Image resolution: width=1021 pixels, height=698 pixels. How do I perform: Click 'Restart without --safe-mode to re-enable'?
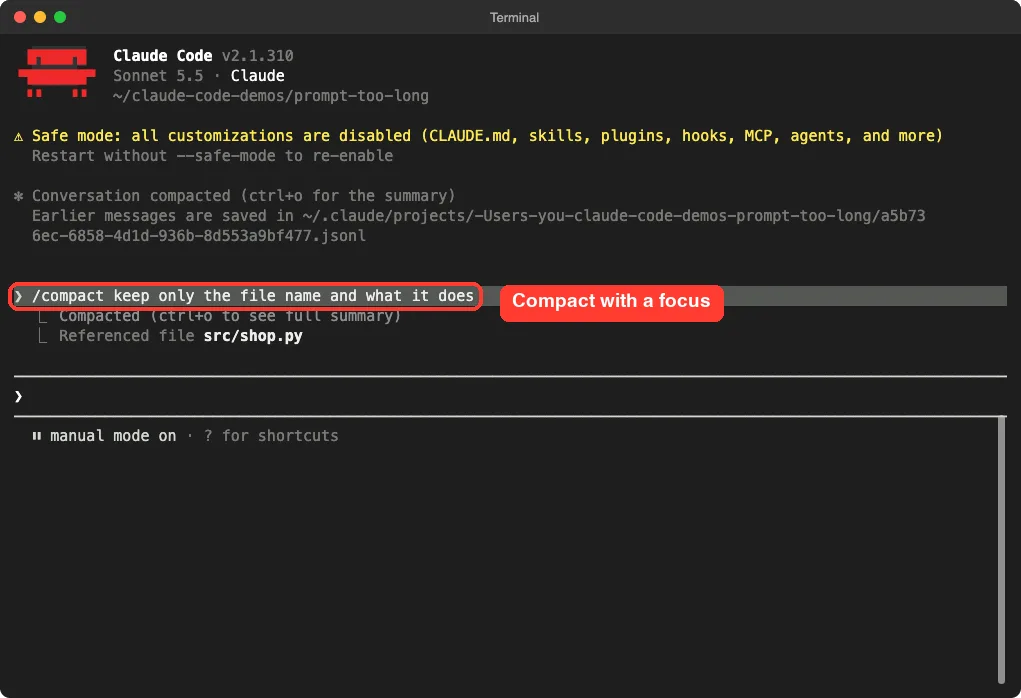click(x=212, y=156)
